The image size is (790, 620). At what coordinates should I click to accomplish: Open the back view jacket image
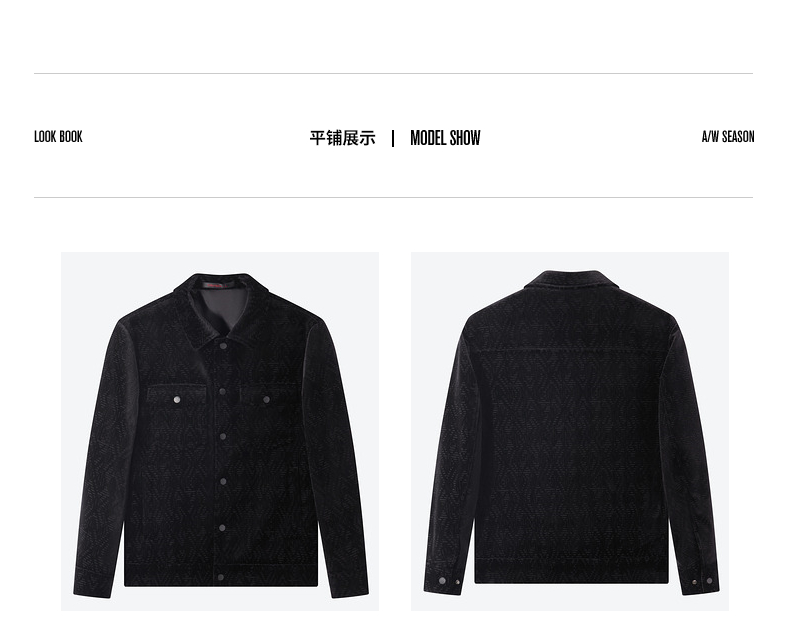point(570,431)
